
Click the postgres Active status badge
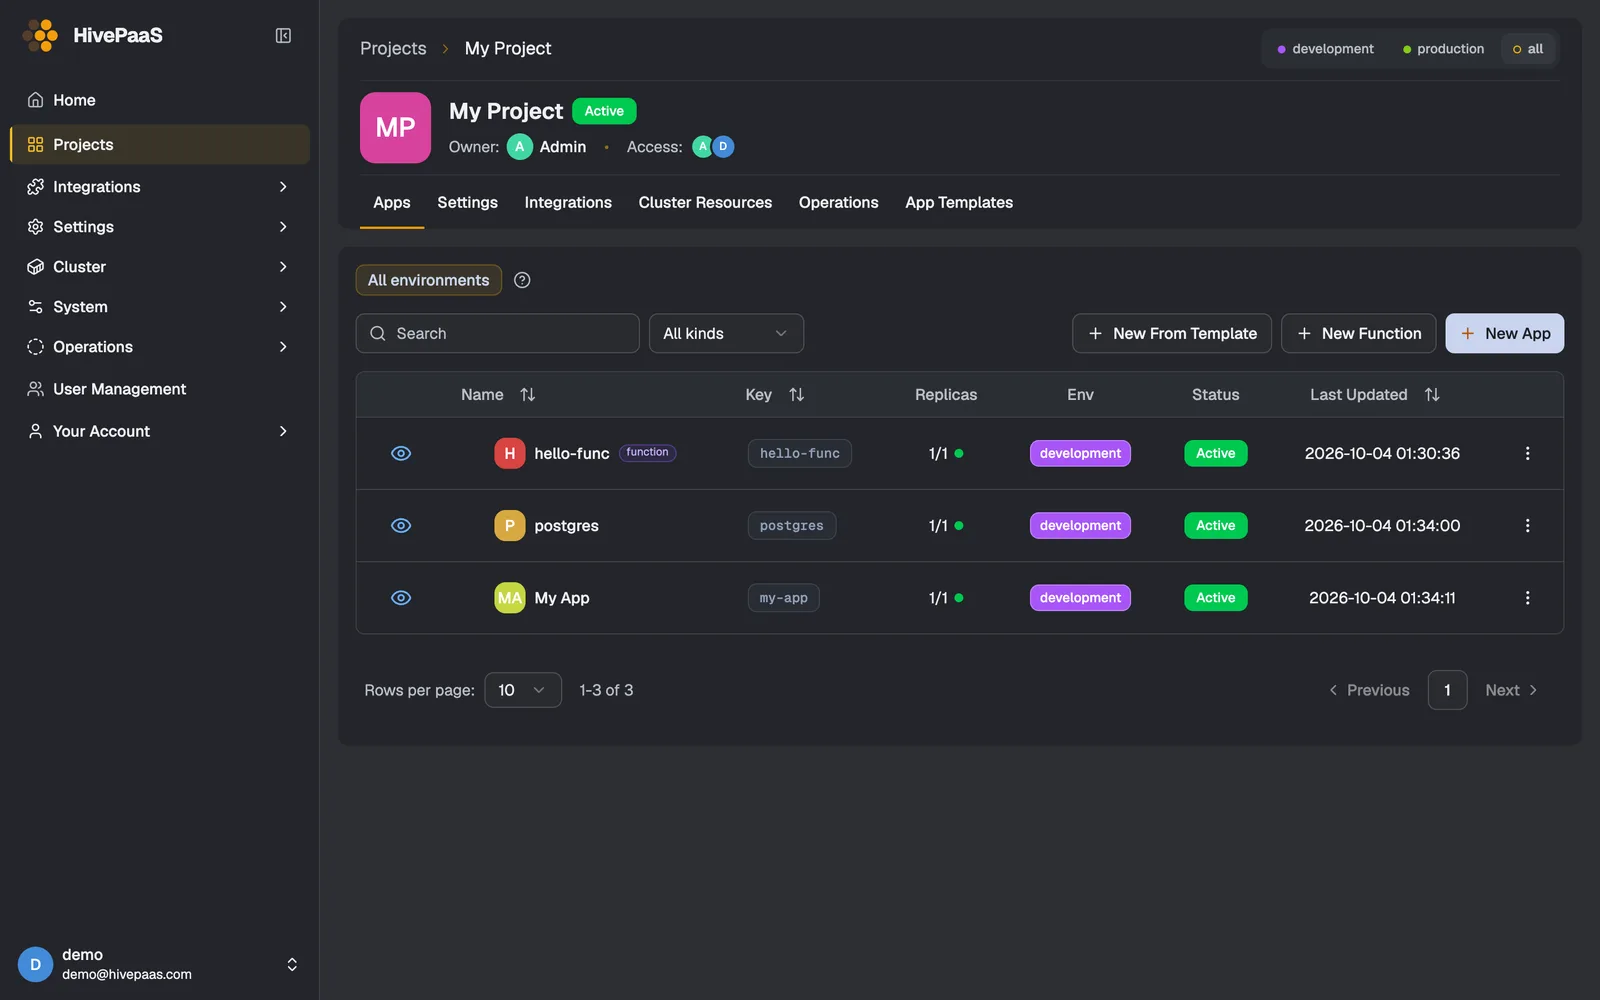pyautogui.click(x=1216, y=525)
